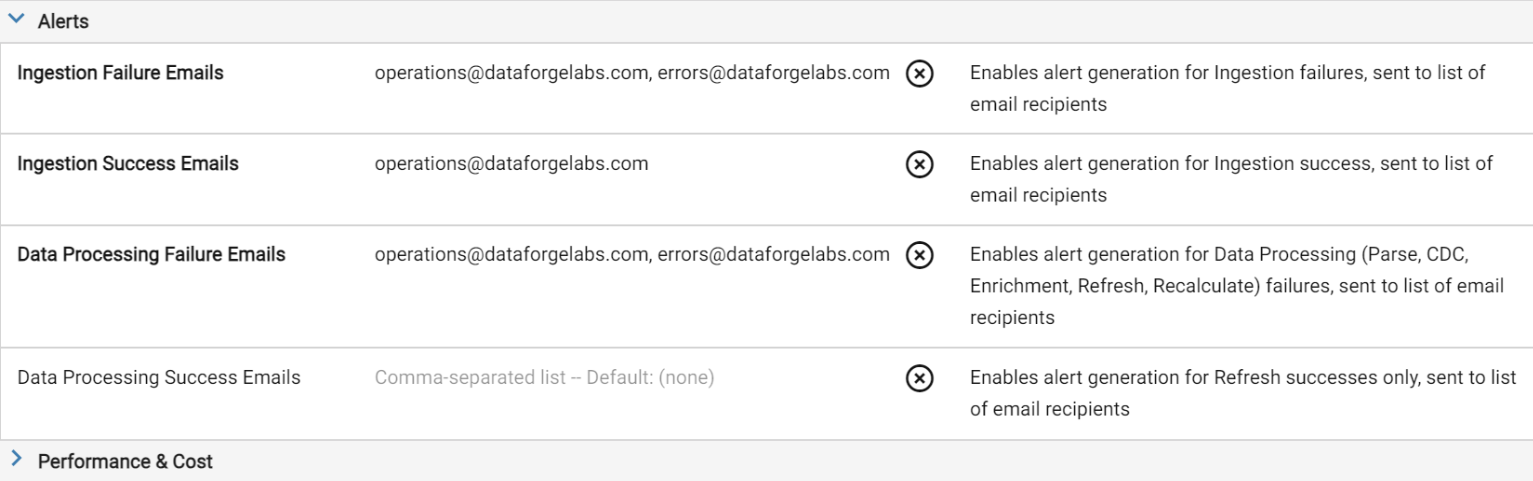This screenshot has width=1533, height=481.
Task: Edit the Ingestion Success Emails recipient field
Action: click(632, 164)
